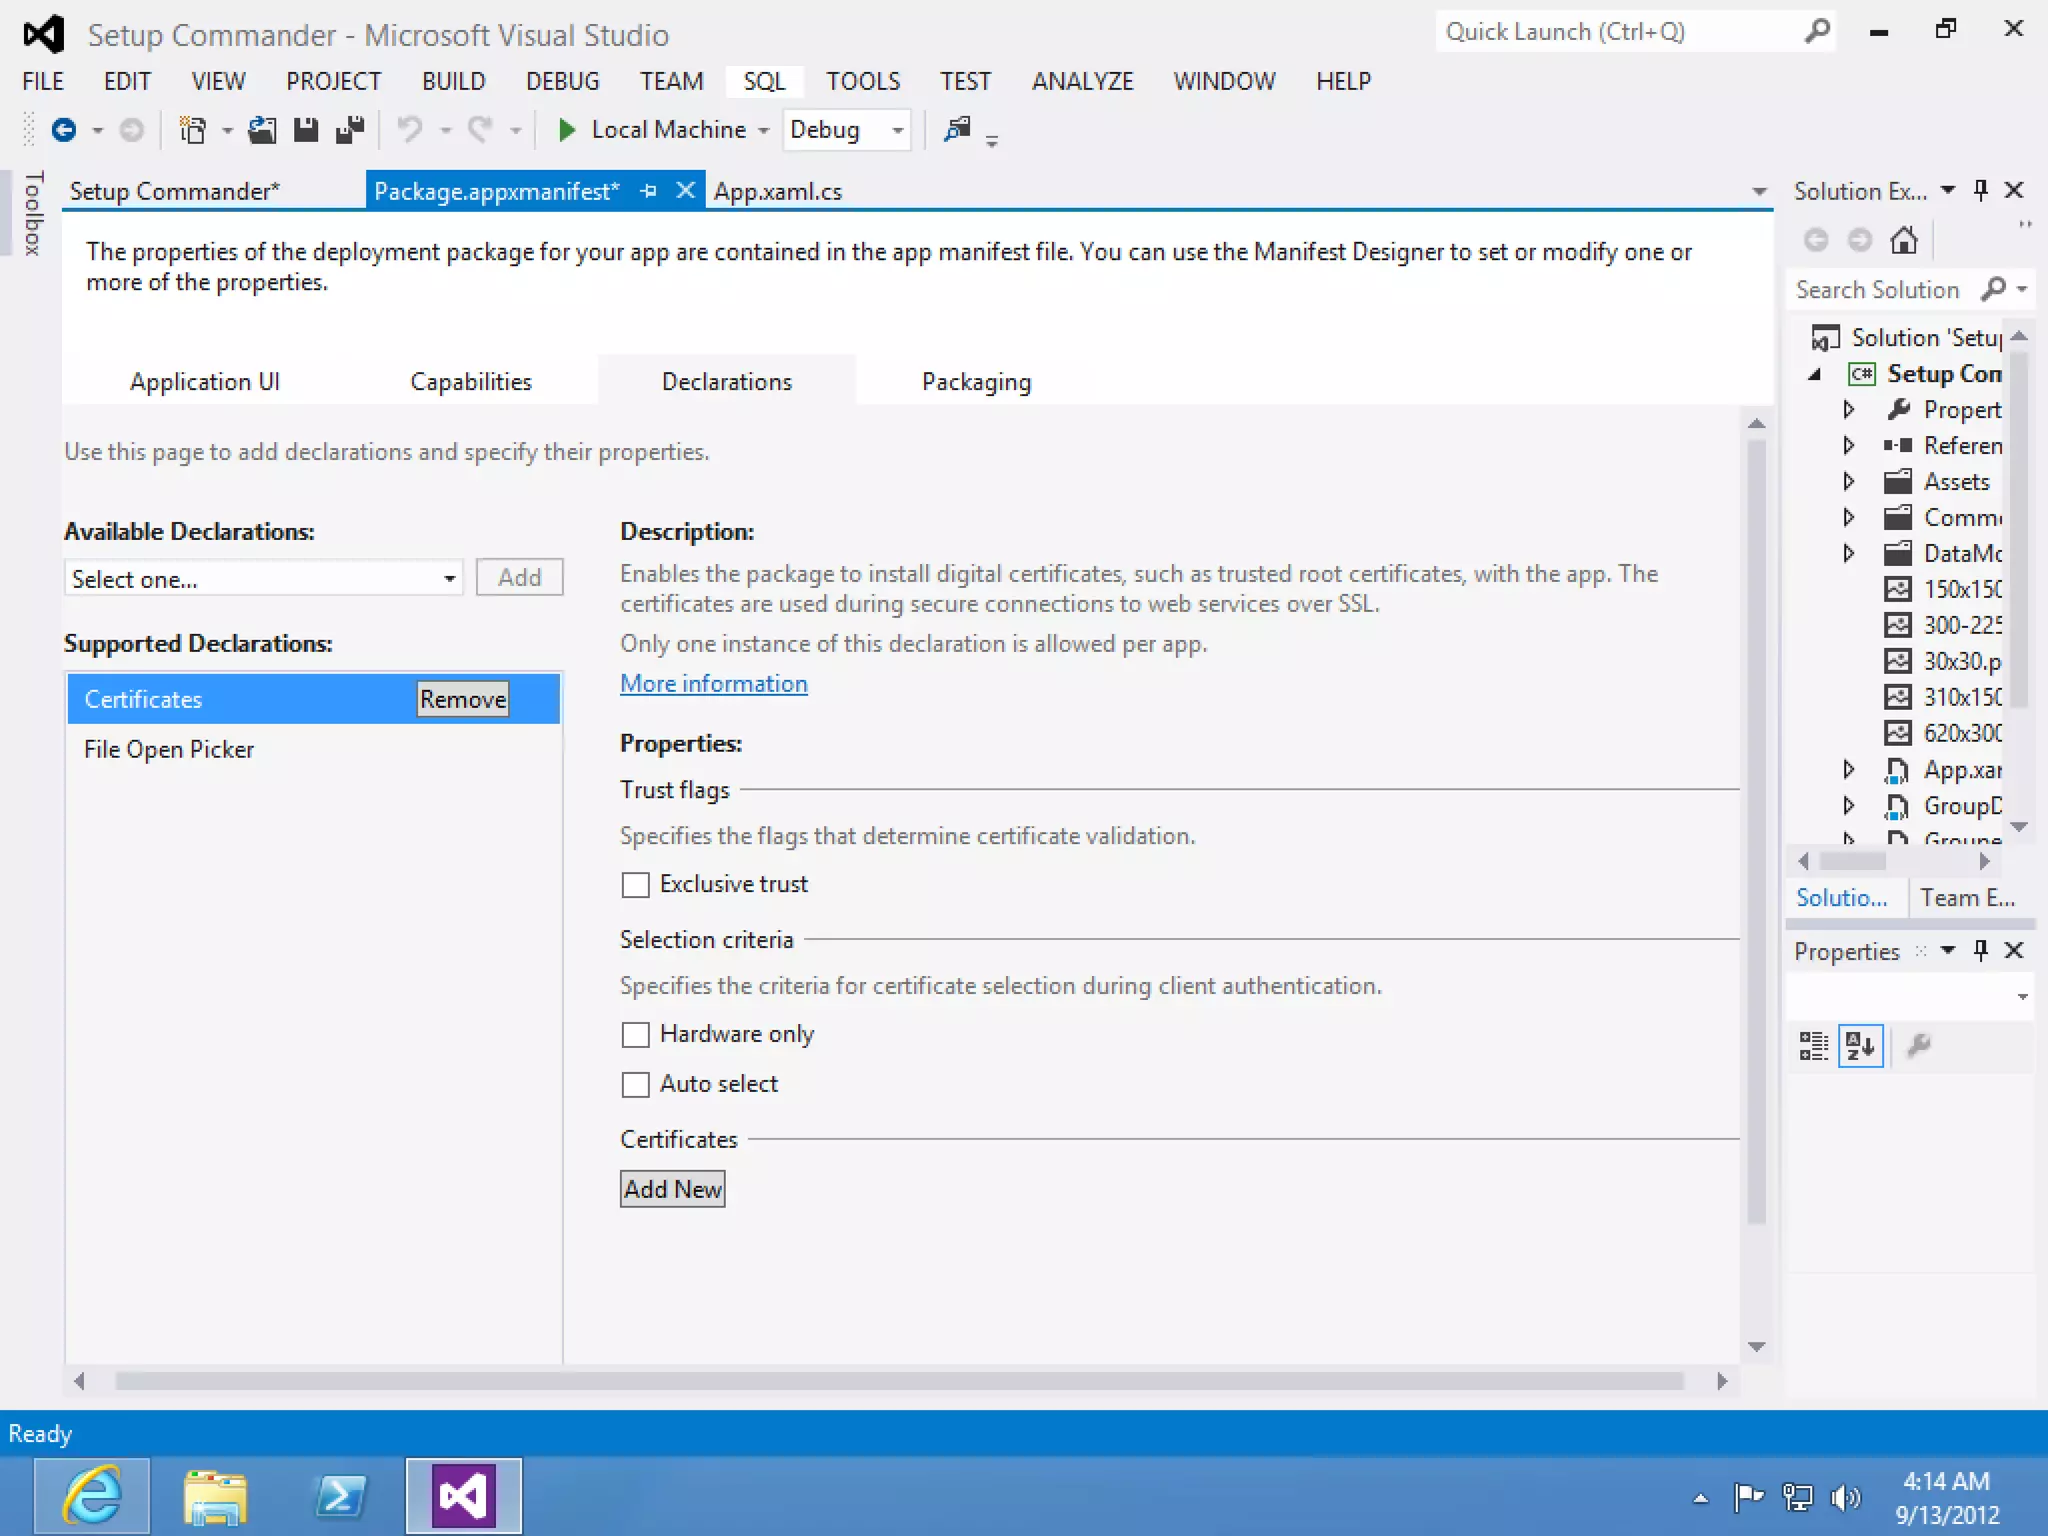Click the Open File toolbar icon
The image size is (2048, 1536).
point(262,130)
